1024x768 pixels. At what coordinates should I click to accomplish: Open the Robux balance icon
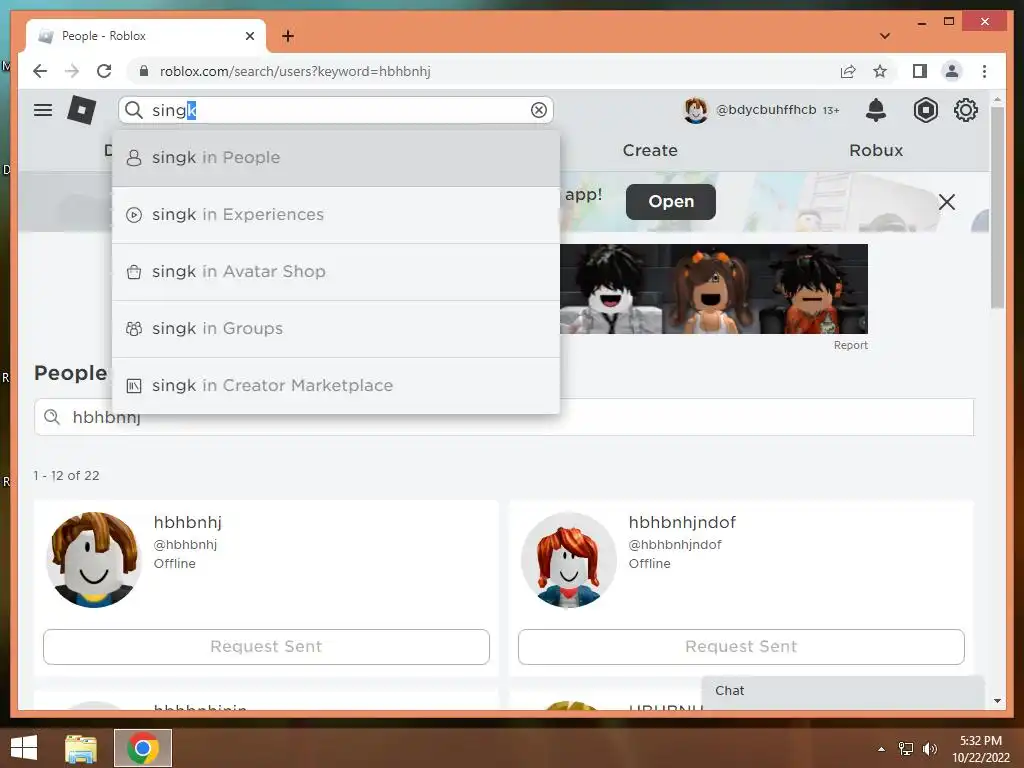(x=925, y=110)
